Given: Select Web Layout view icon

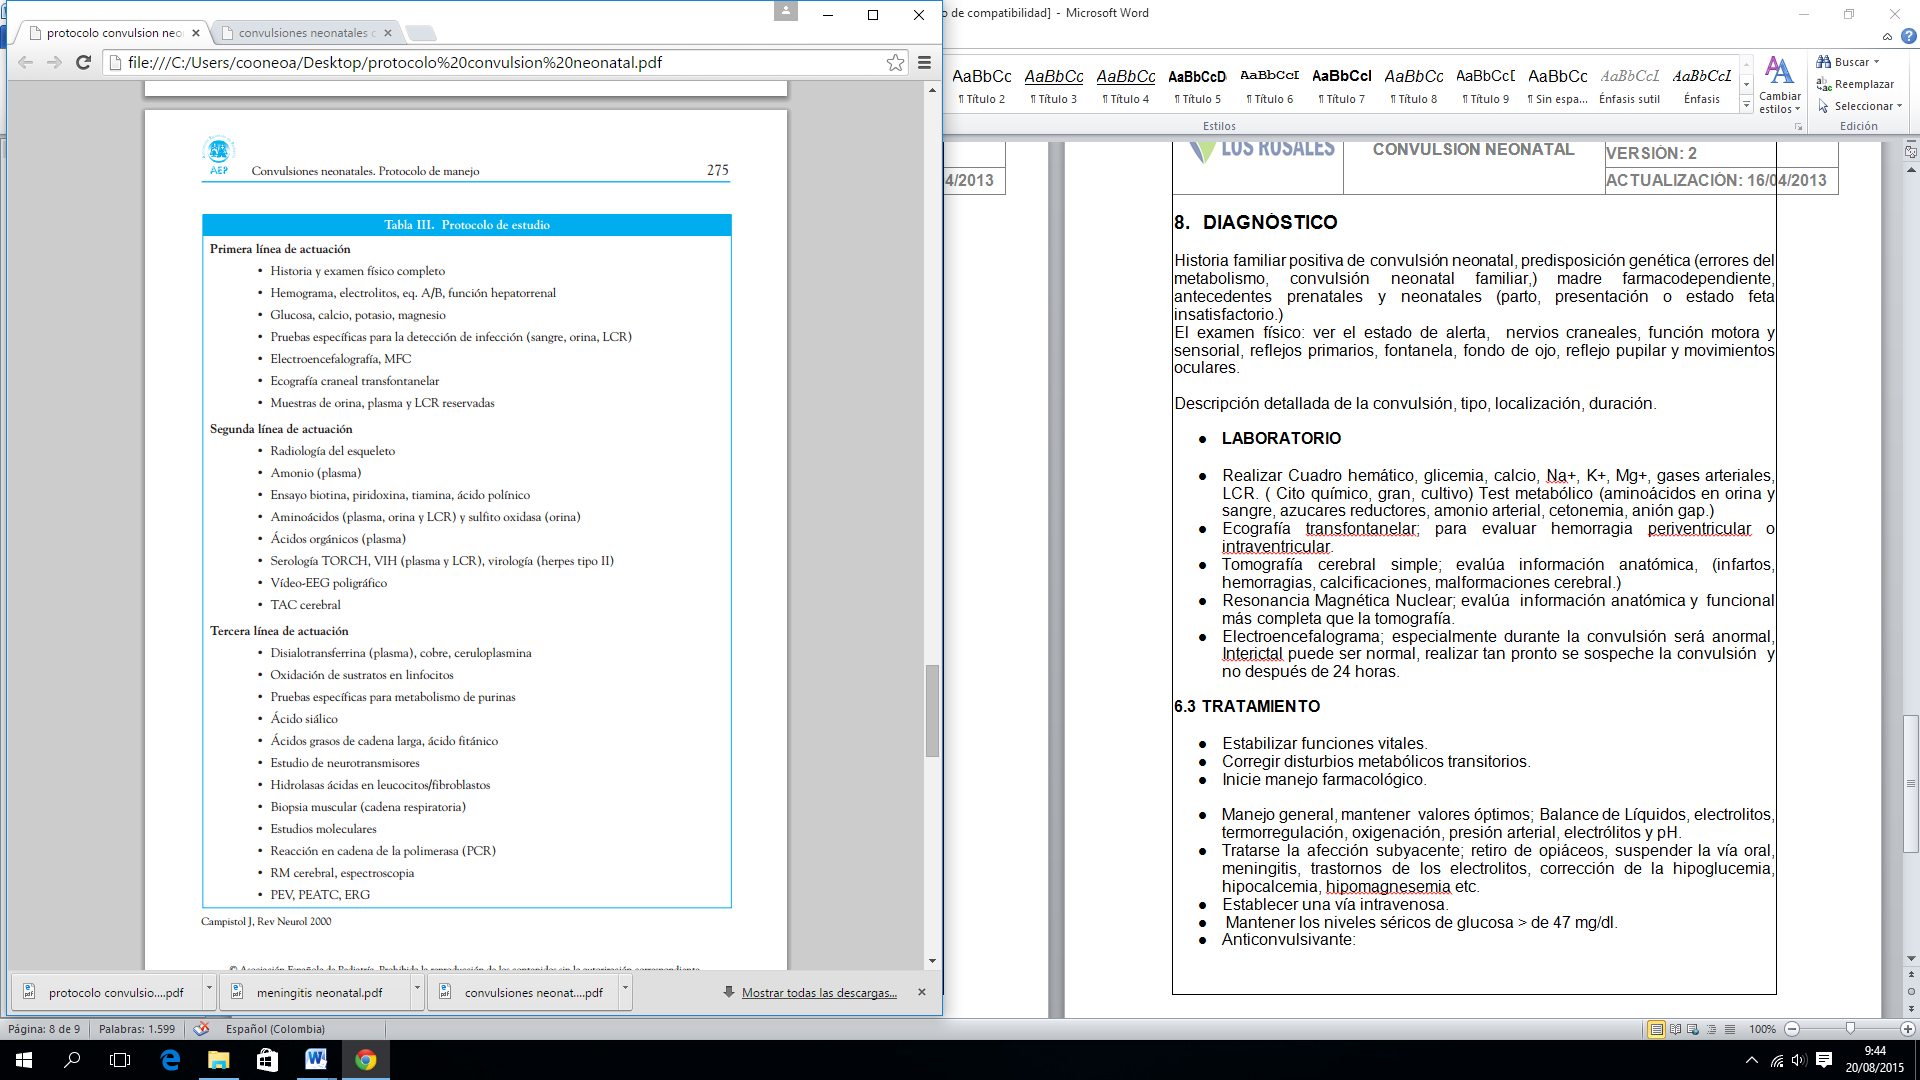Looking at the screenshot, I should click(x=1693, y=1029).
